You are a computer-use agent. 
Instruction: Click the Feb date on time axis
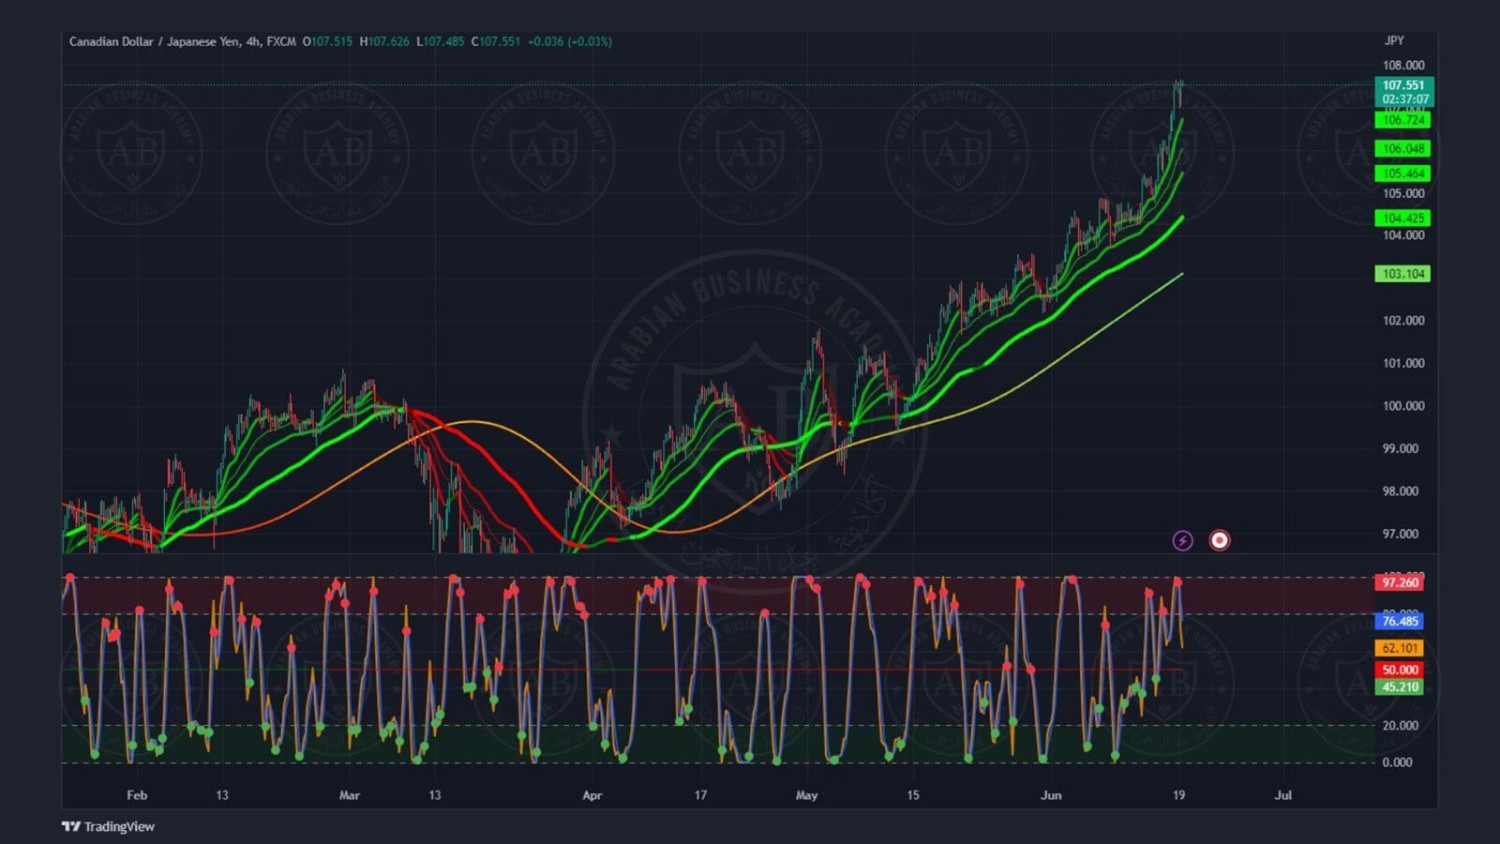137,795
